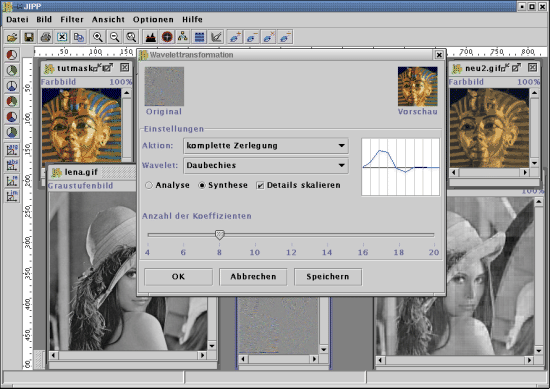Open the Filter menu
The width and height of the screenshot is (550, 389).
pos(72,20)
